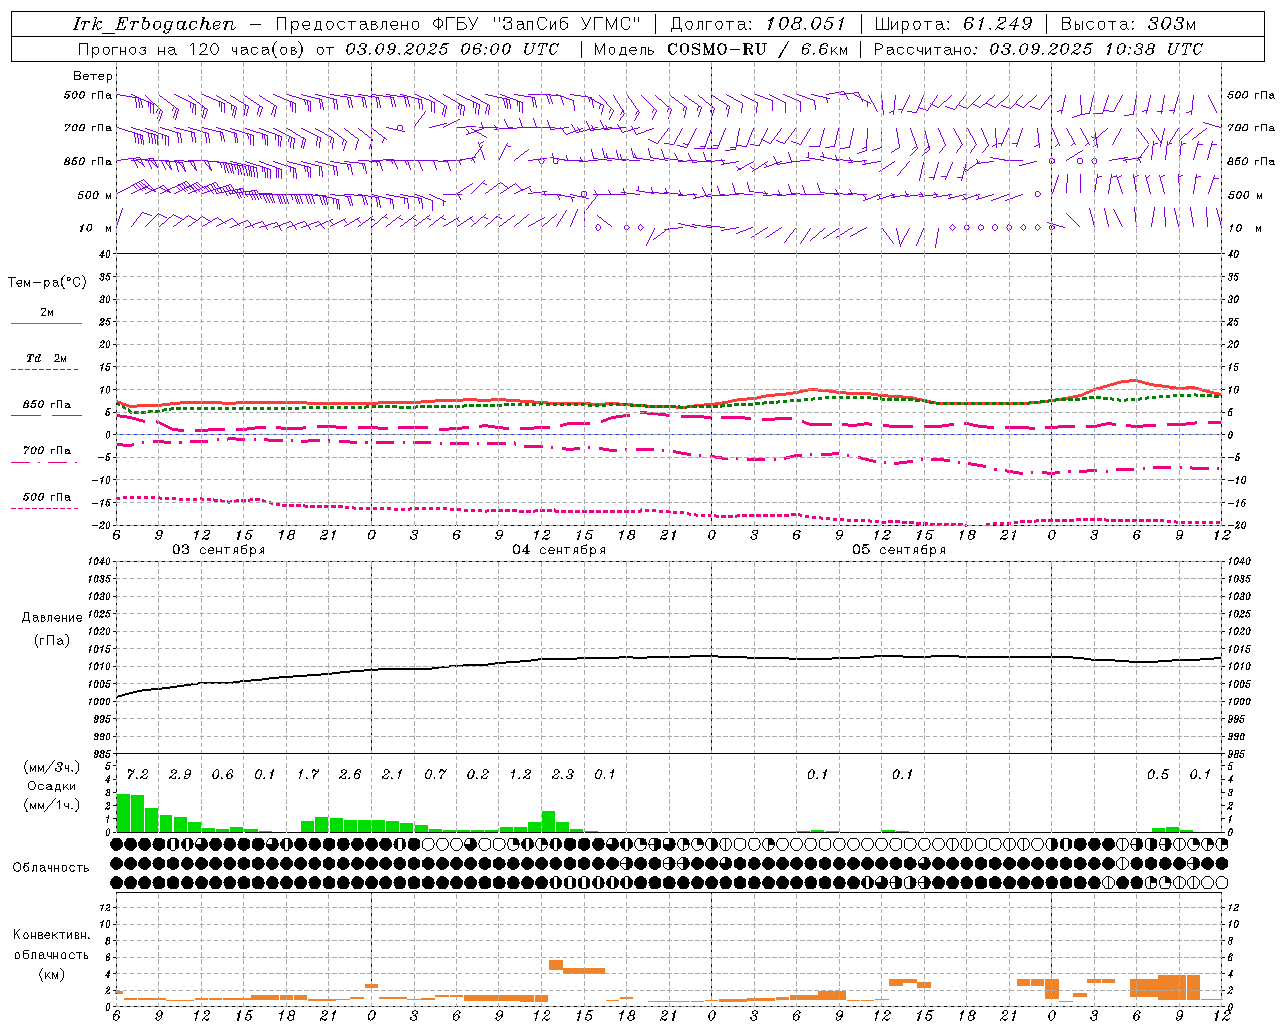This screenshot has width=1280, height=1024.
Task: Click the Облачность cloud cover label
Action: point(50,868)
